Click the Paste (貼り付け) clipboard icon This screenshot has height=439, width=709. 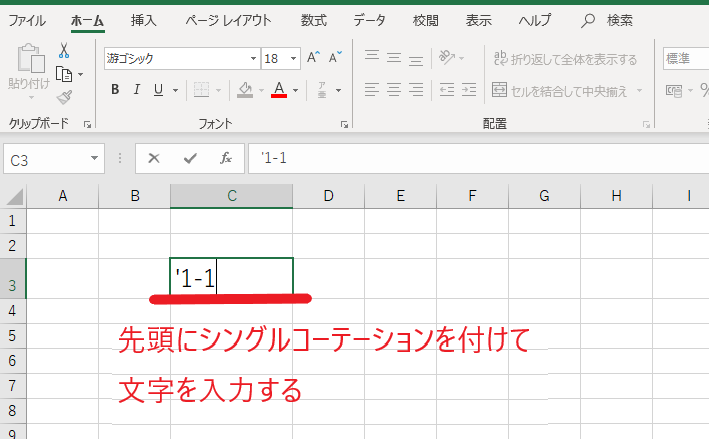(30, 59)
